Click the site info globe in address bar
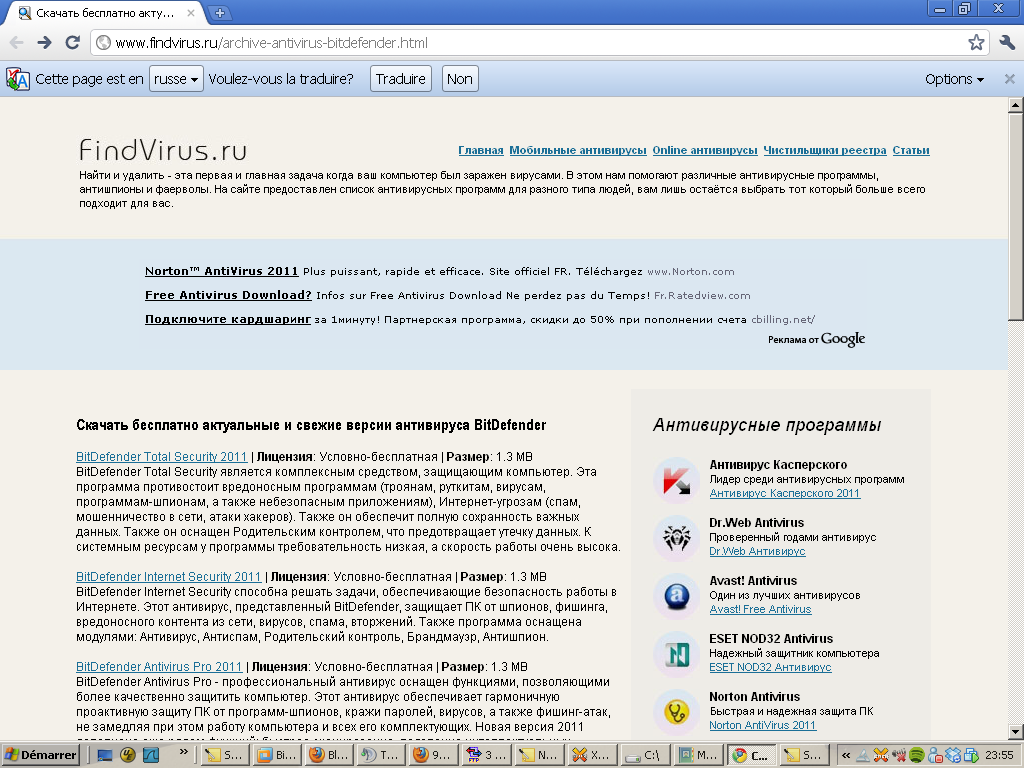 pyautogui.click(x=103, y=43)
